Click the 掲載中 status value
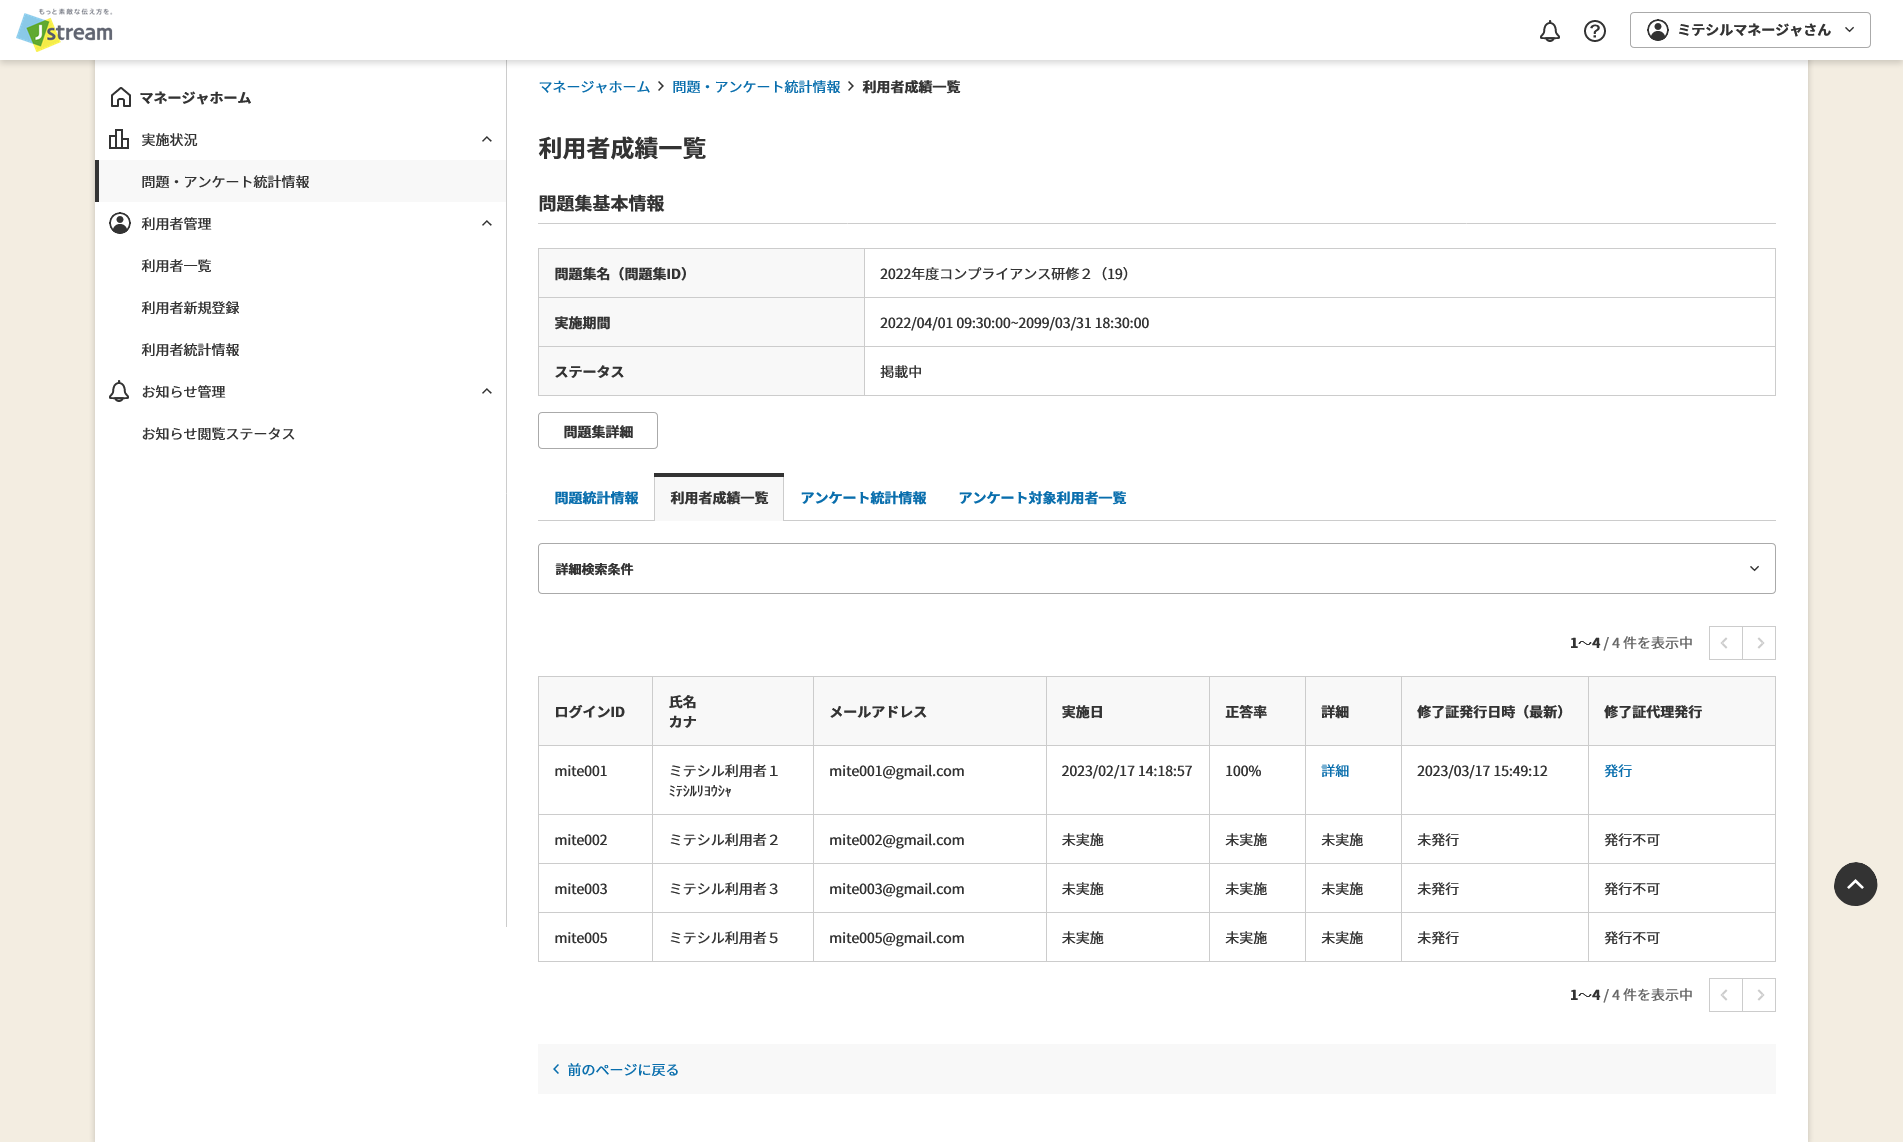Viewport: 1903px width, 1142px height. [901, 372]
